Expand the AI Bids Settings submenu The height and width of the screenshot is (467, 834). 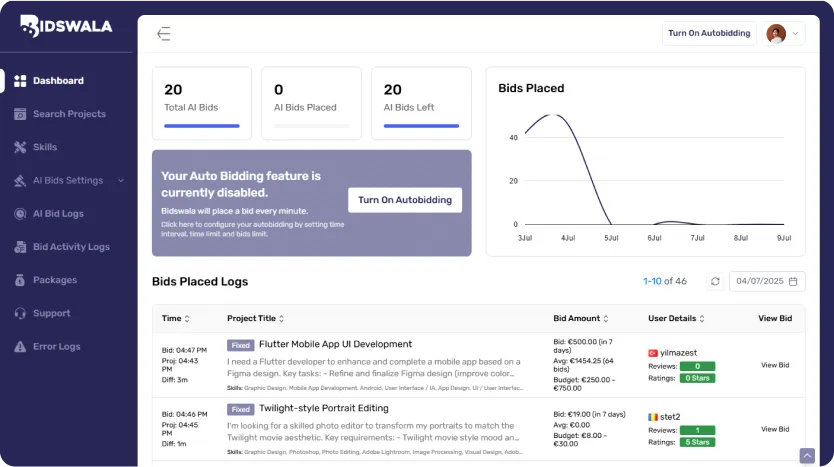tap(121, 181)
